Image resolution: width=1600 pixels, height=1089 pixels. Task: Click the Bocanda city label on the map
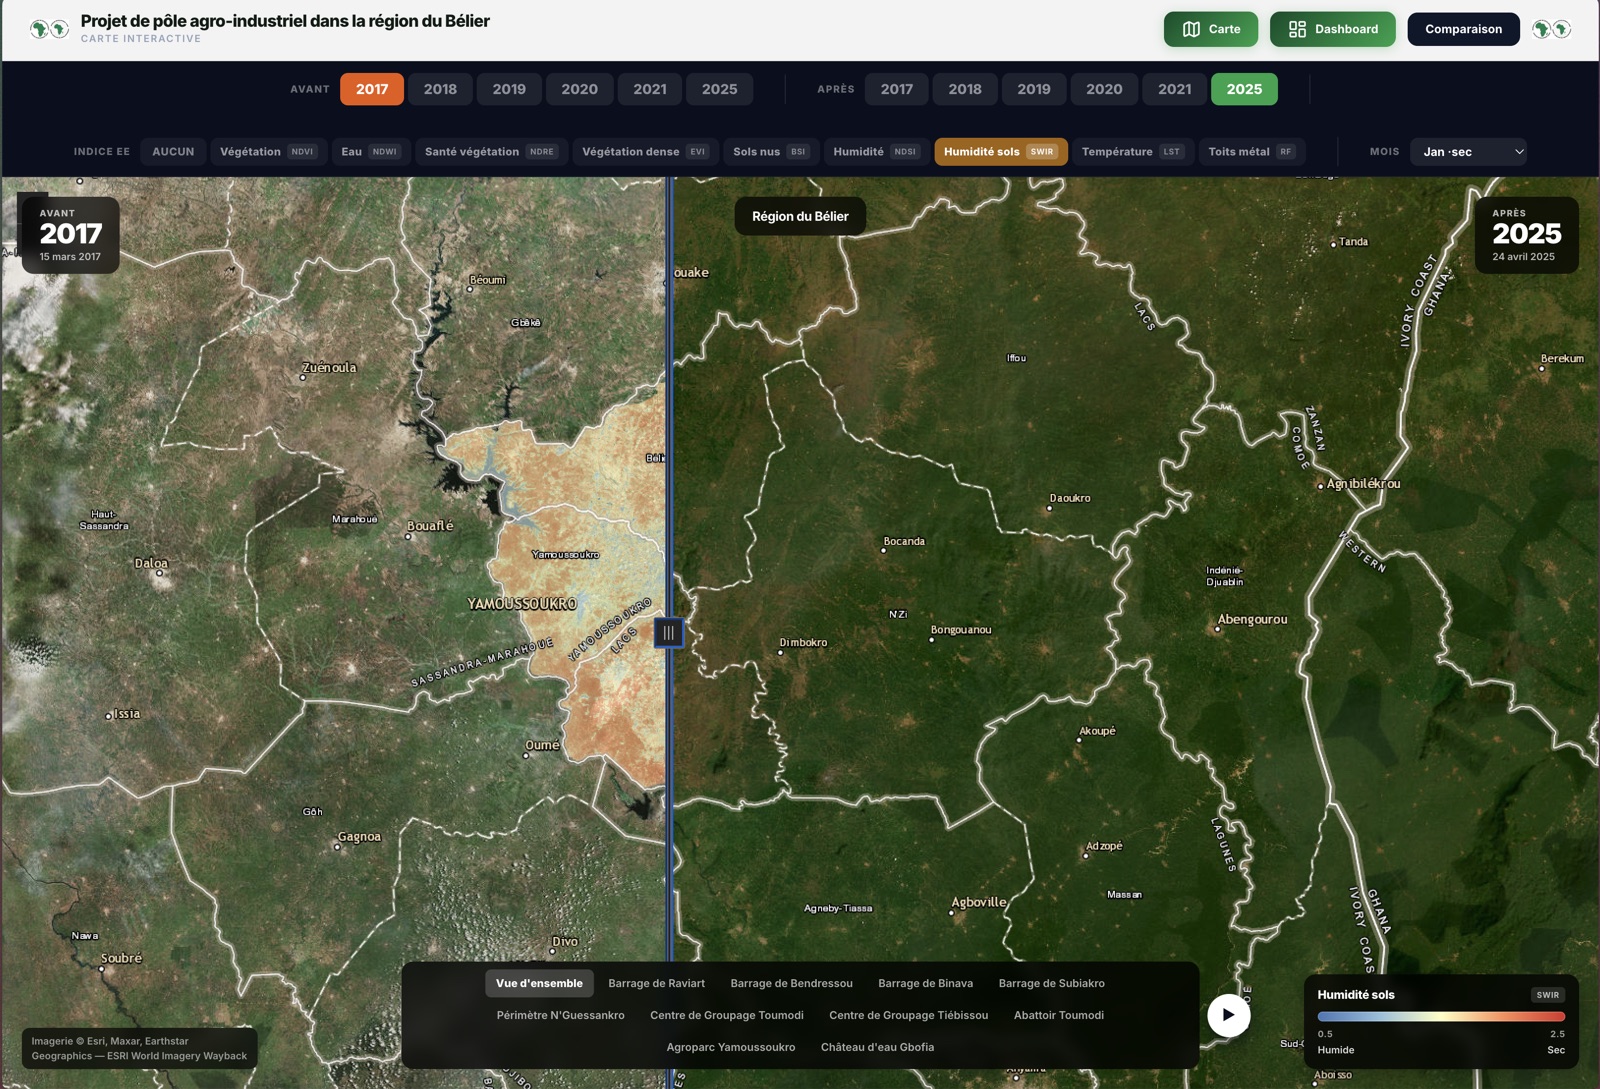(904, 542)
